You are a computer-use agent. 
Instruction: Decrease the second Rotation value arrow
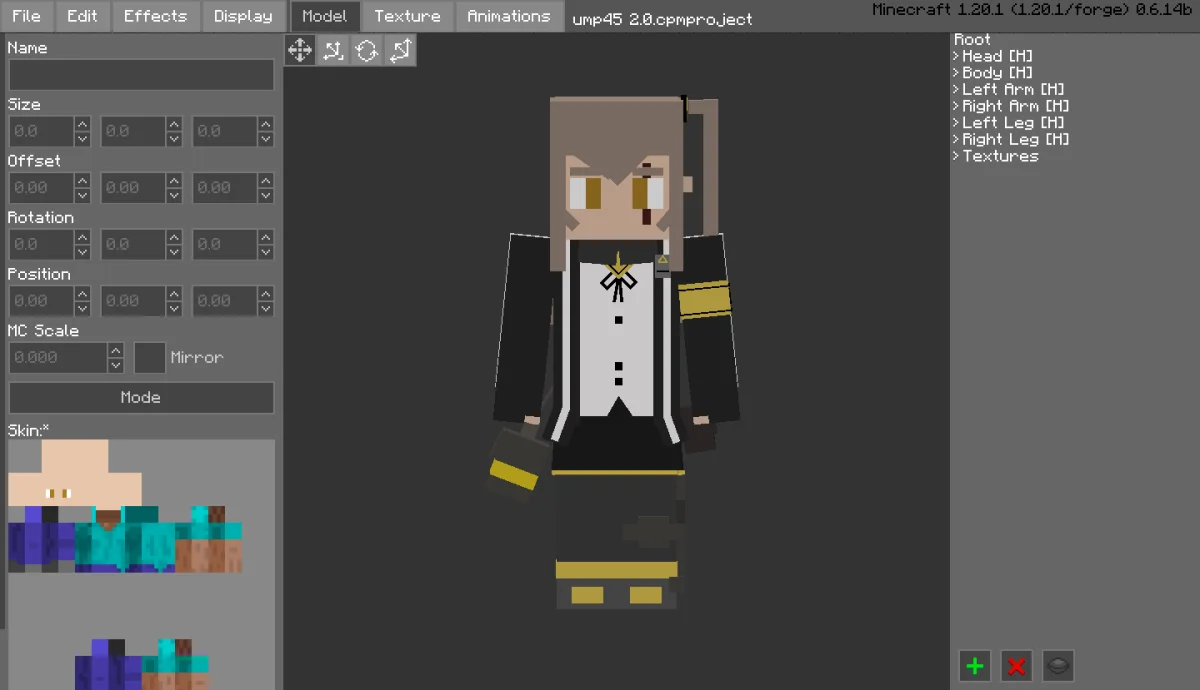coord(174,253)
